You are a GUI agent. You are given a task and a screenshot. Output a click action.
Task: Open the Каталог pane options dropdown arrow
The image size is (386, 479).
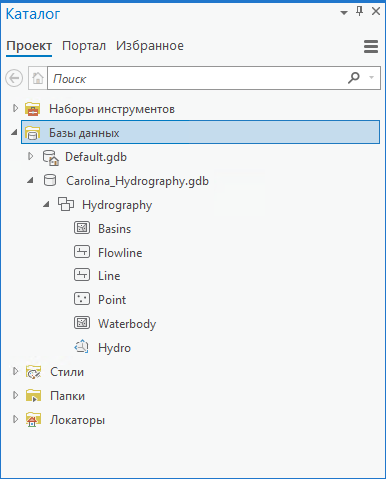pyautogui.click(x=344, y=13)
